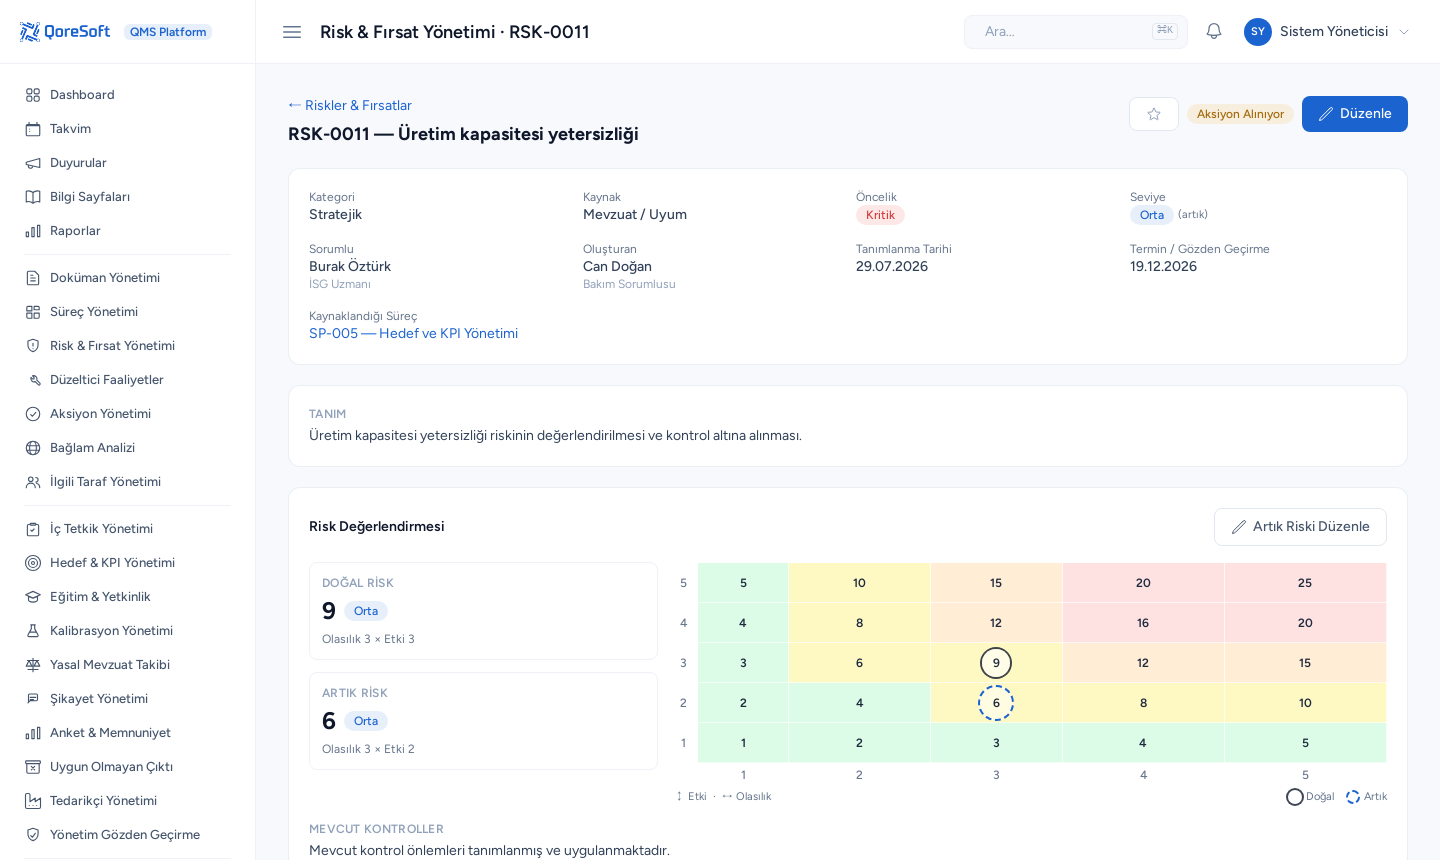This screenshot has width=1440, height=860.
Task: Open notifications bell
Action: click(x=1214, y=31)
